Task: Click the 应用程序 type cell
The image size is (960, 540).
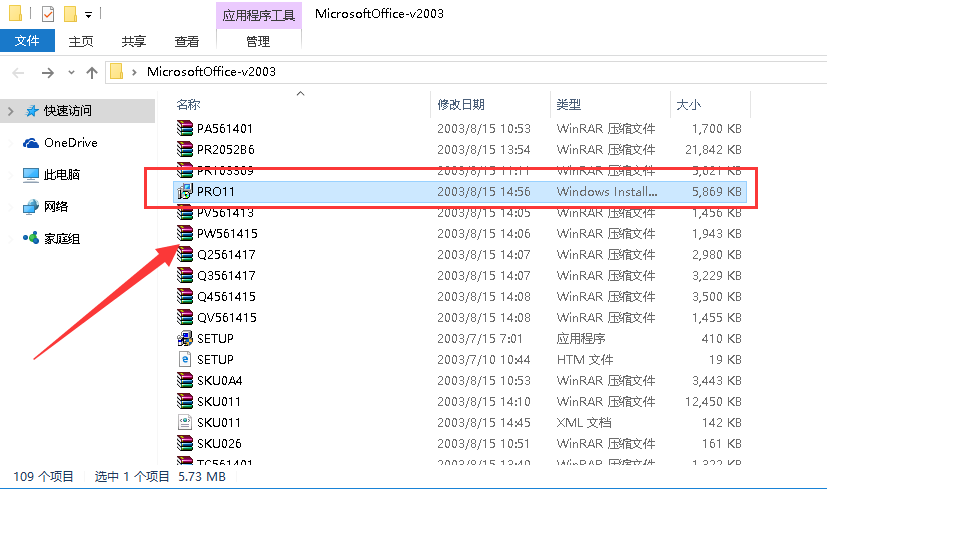Action: [580, 339]
